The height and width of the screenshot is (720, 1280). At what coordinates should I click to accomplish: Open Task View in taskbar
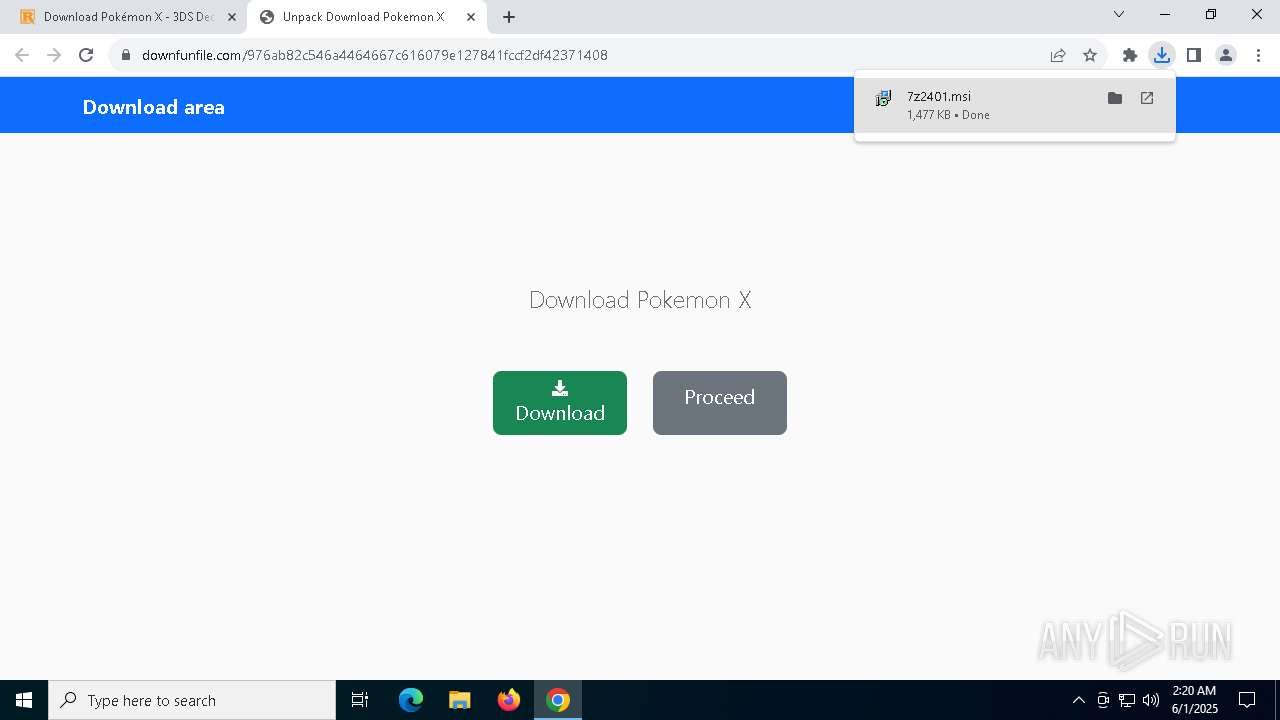(x=360, y=700)
